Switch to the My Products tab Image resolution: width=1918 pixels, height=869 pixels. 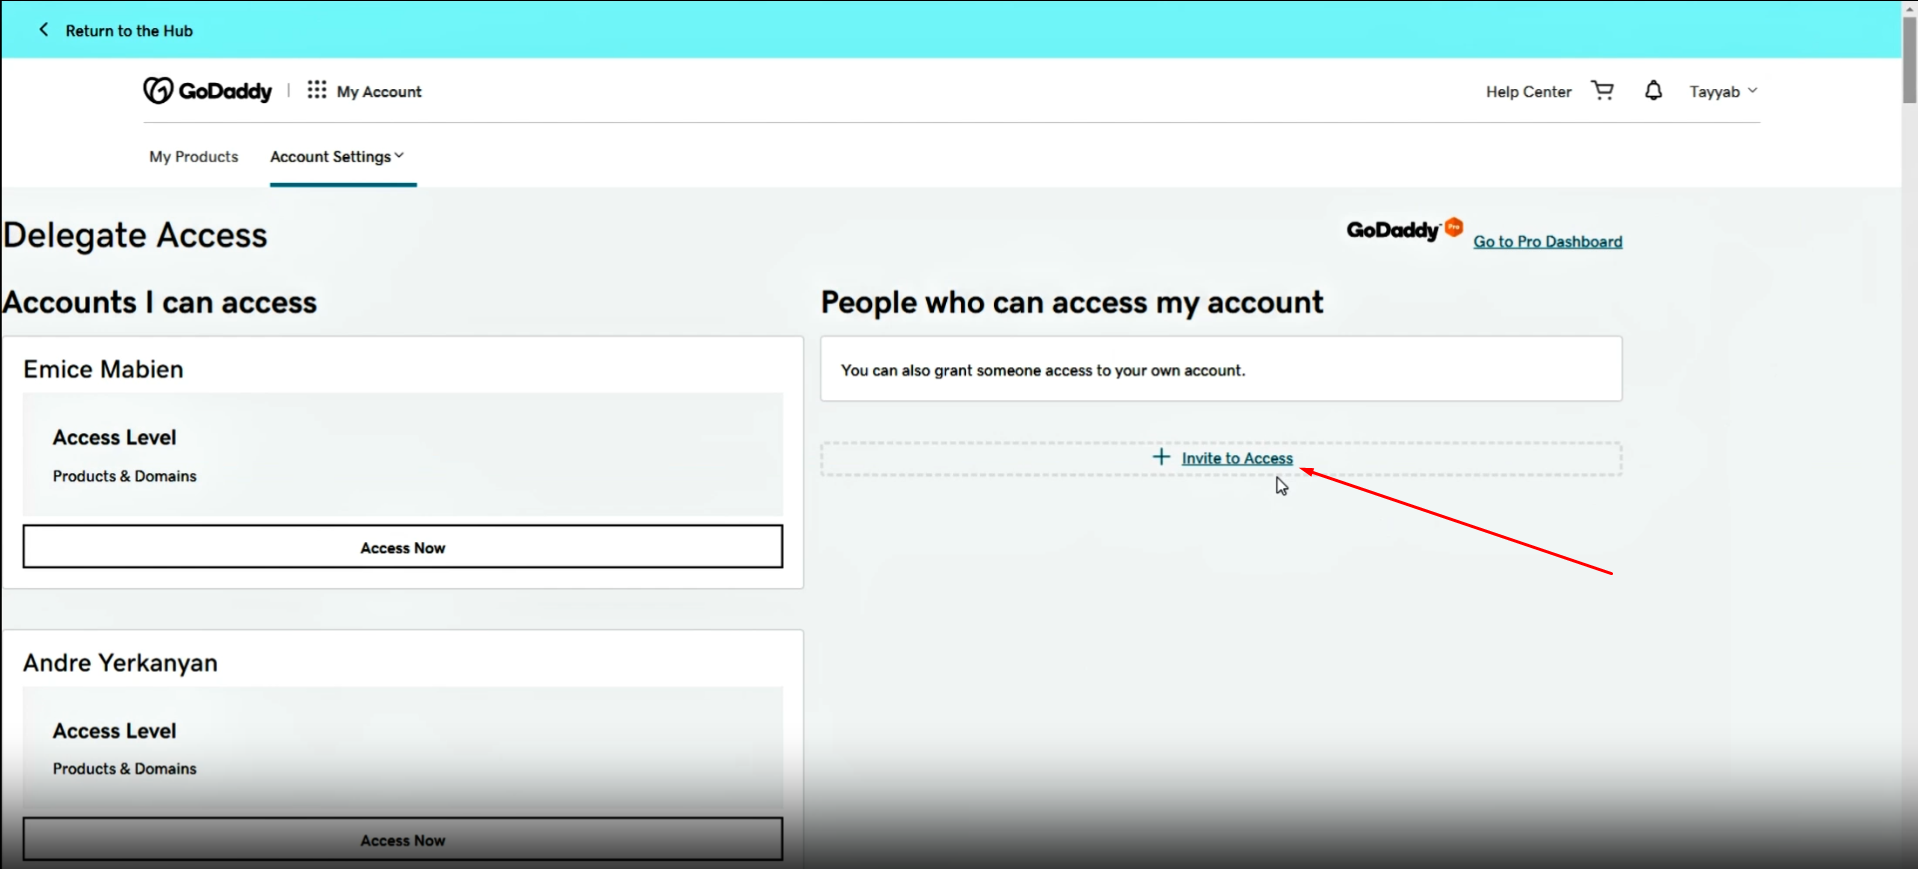point(194,157)
